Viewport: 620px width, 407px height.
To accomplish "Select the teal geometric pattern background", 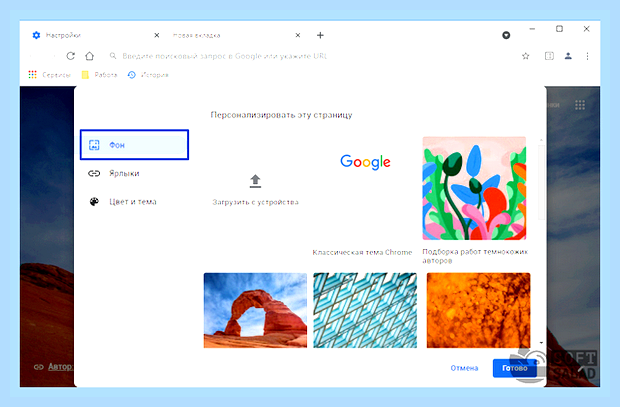I will tap(365, 310).
